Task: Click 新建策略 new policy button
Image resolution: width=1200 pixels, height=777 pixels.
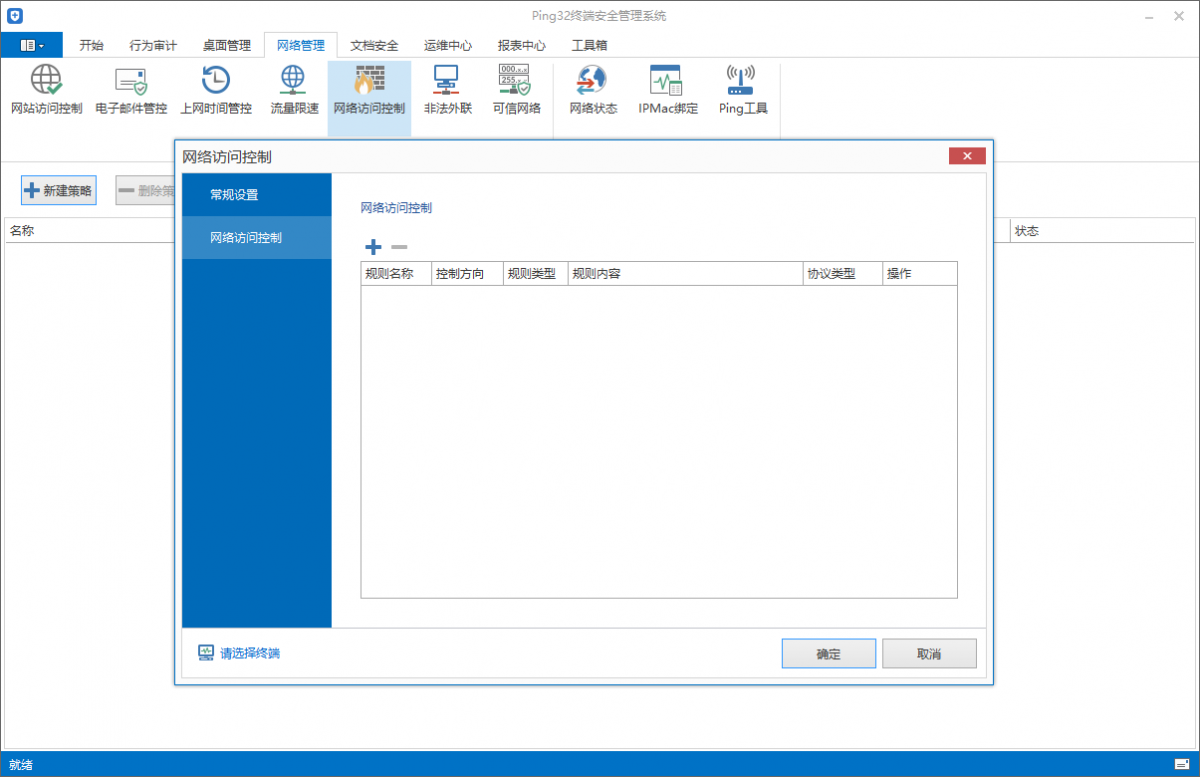Action: click(x=59, y=191)
